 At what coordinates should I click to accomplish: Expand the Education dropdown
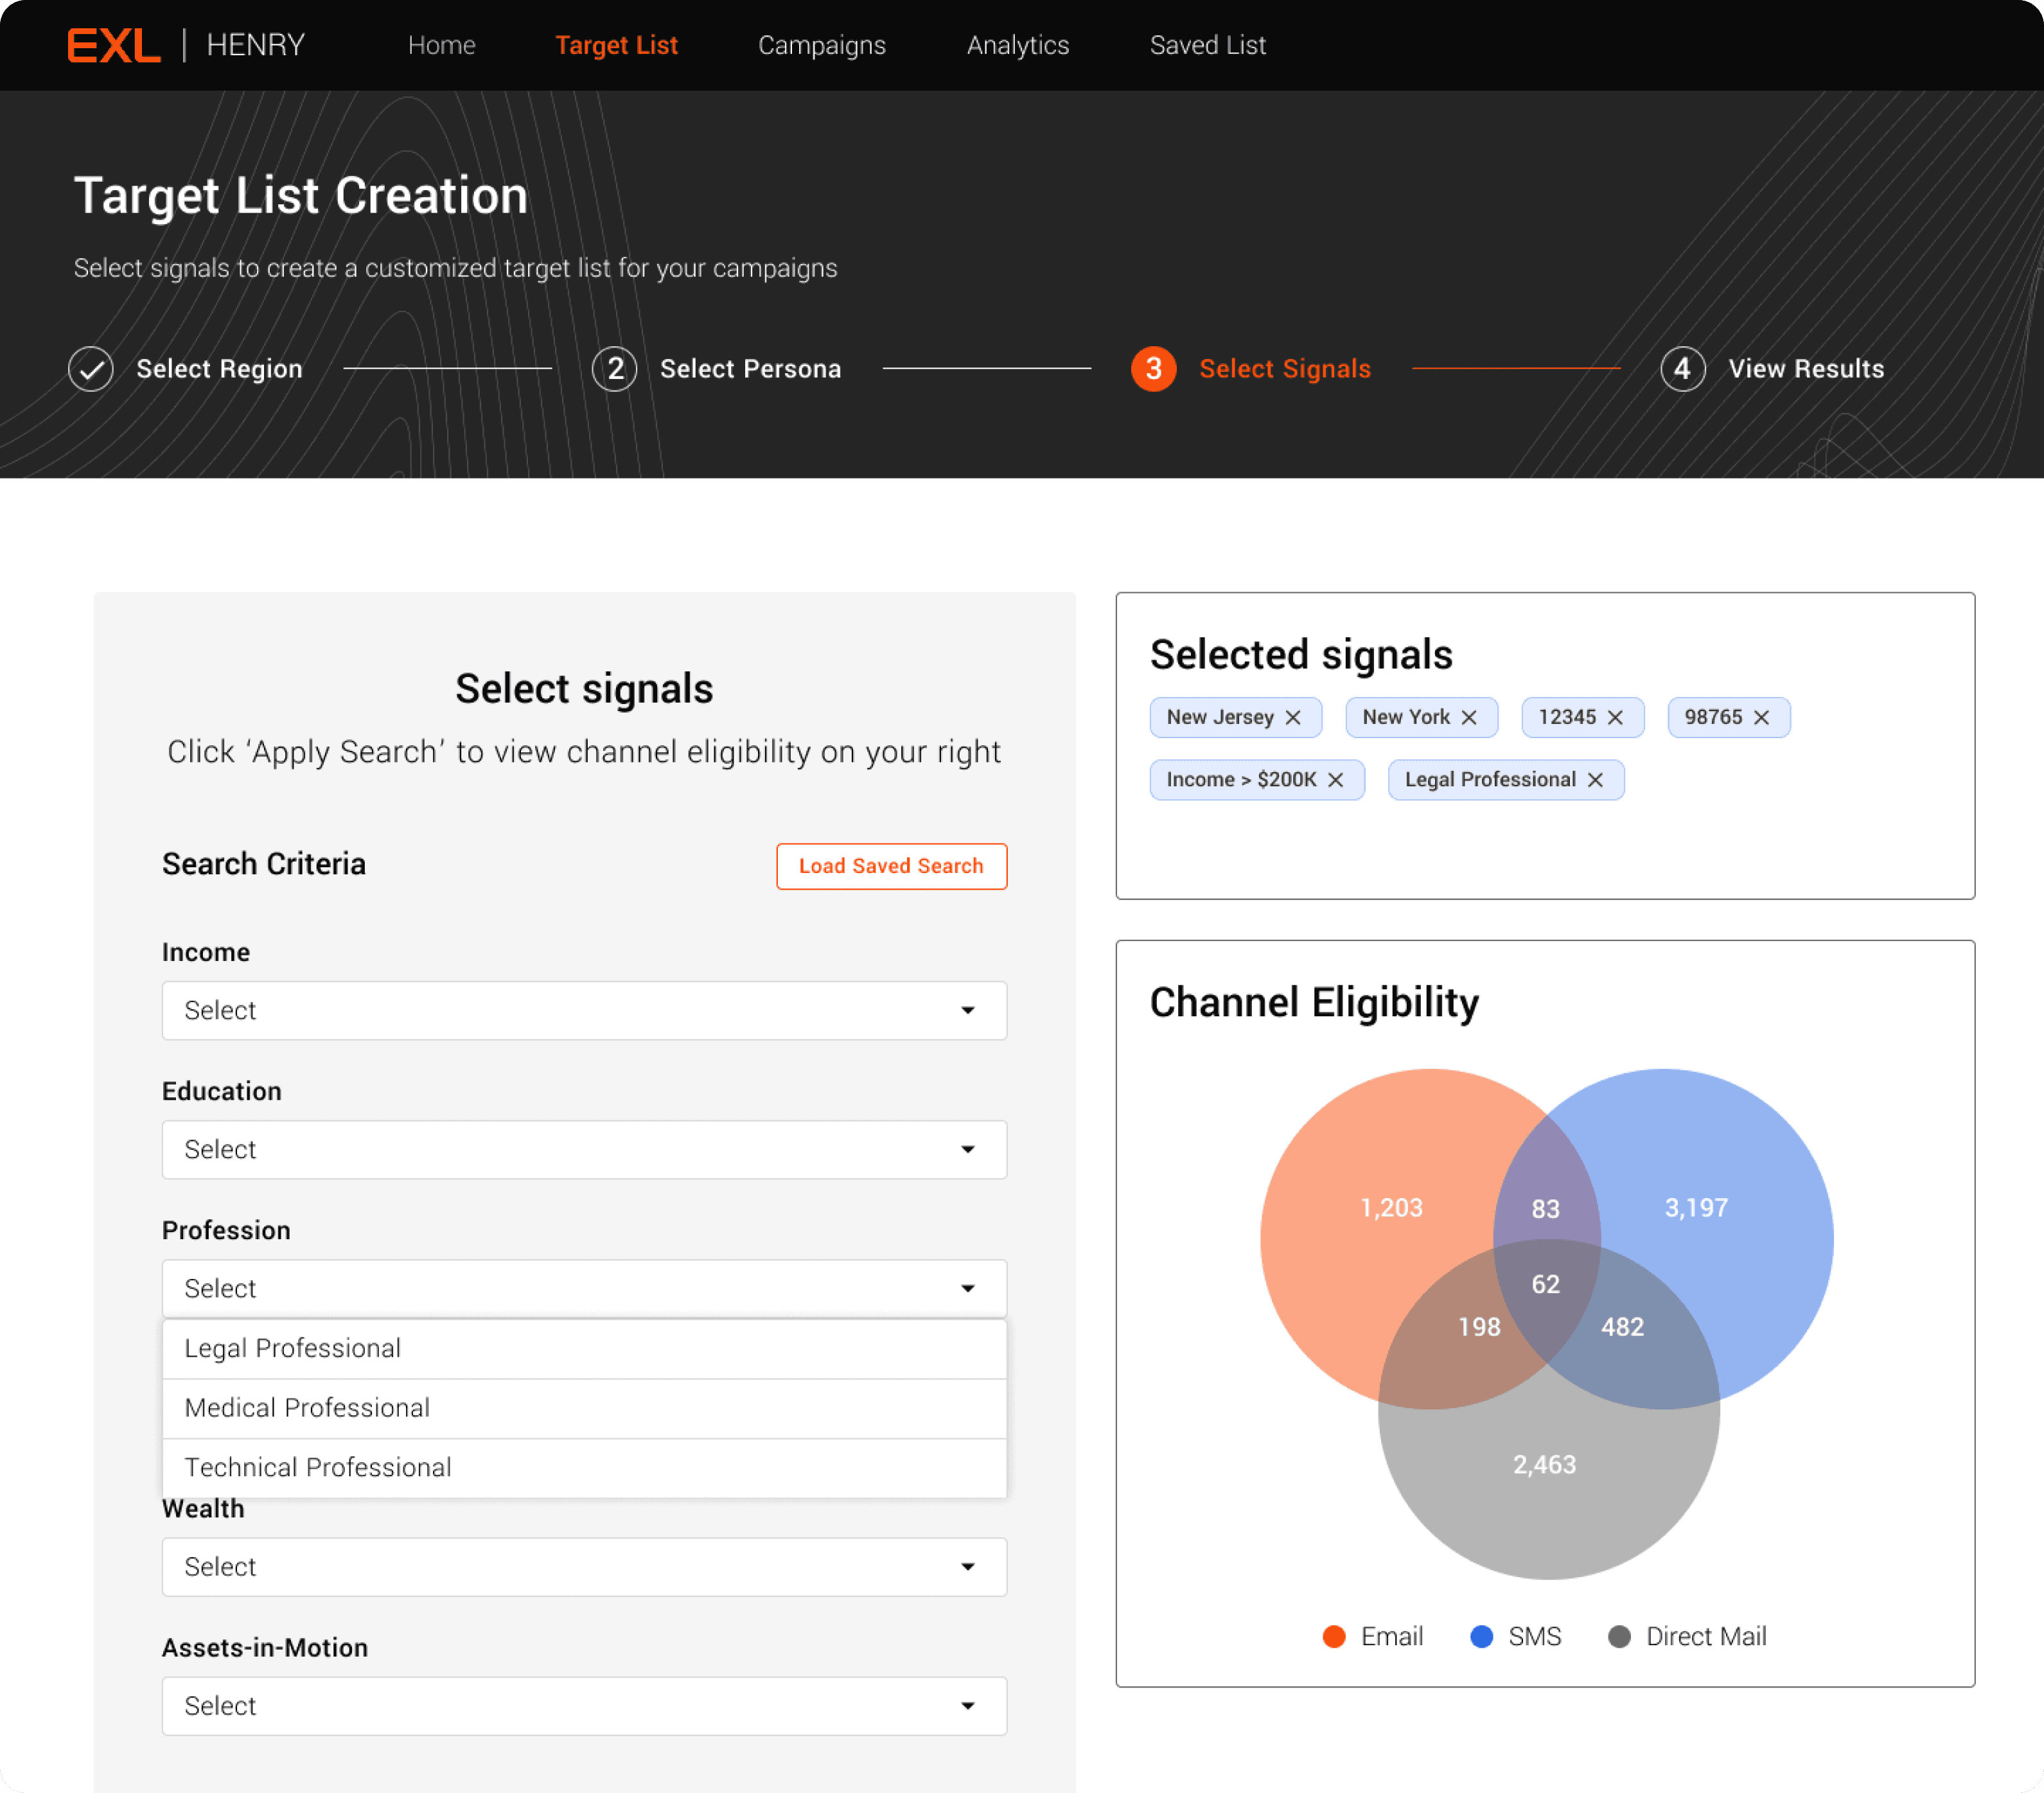tap(584, 1149)
